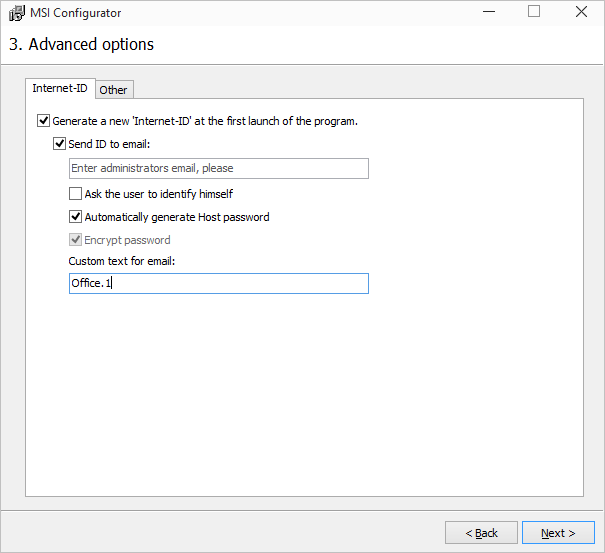Click the greyed-out Encrypt password checkbox

point(76,240)
